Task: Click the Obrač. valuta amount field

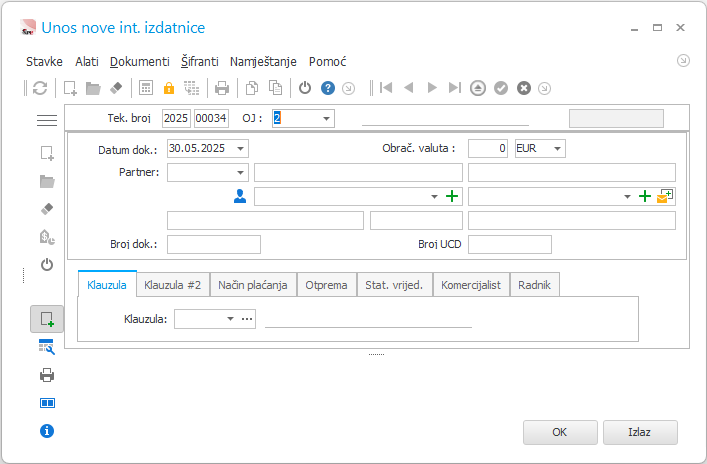Action: [488, 148]
